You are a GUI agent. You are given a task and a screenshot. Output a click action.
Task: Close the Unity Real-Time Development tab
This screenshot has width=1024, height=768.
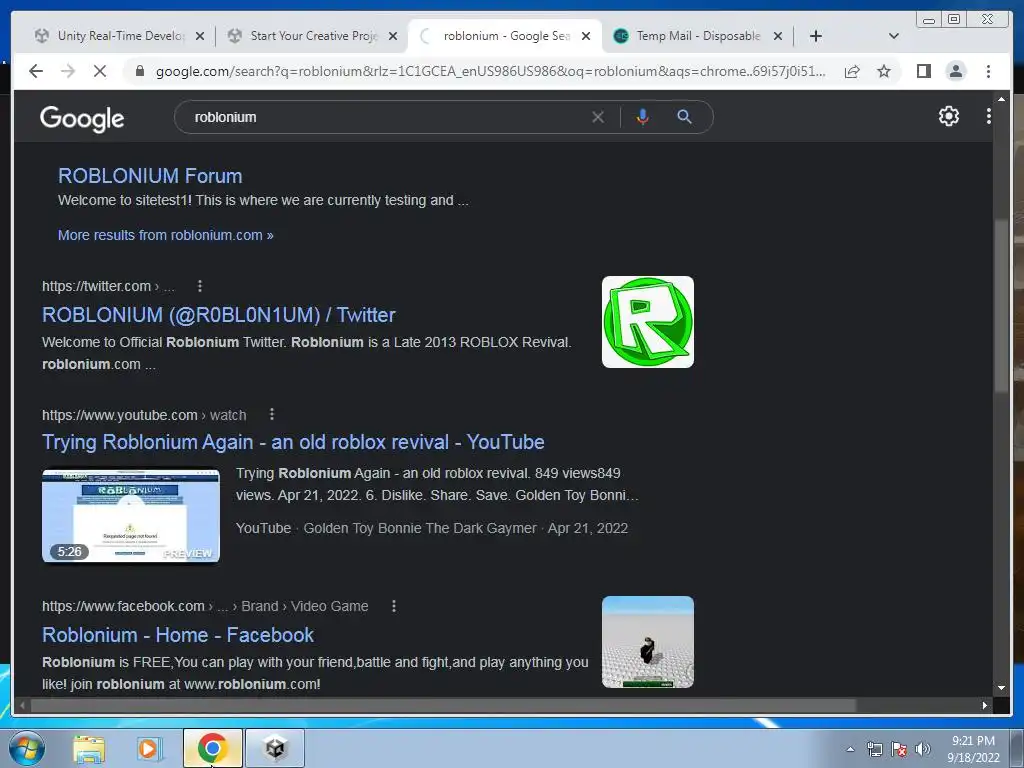200,36
